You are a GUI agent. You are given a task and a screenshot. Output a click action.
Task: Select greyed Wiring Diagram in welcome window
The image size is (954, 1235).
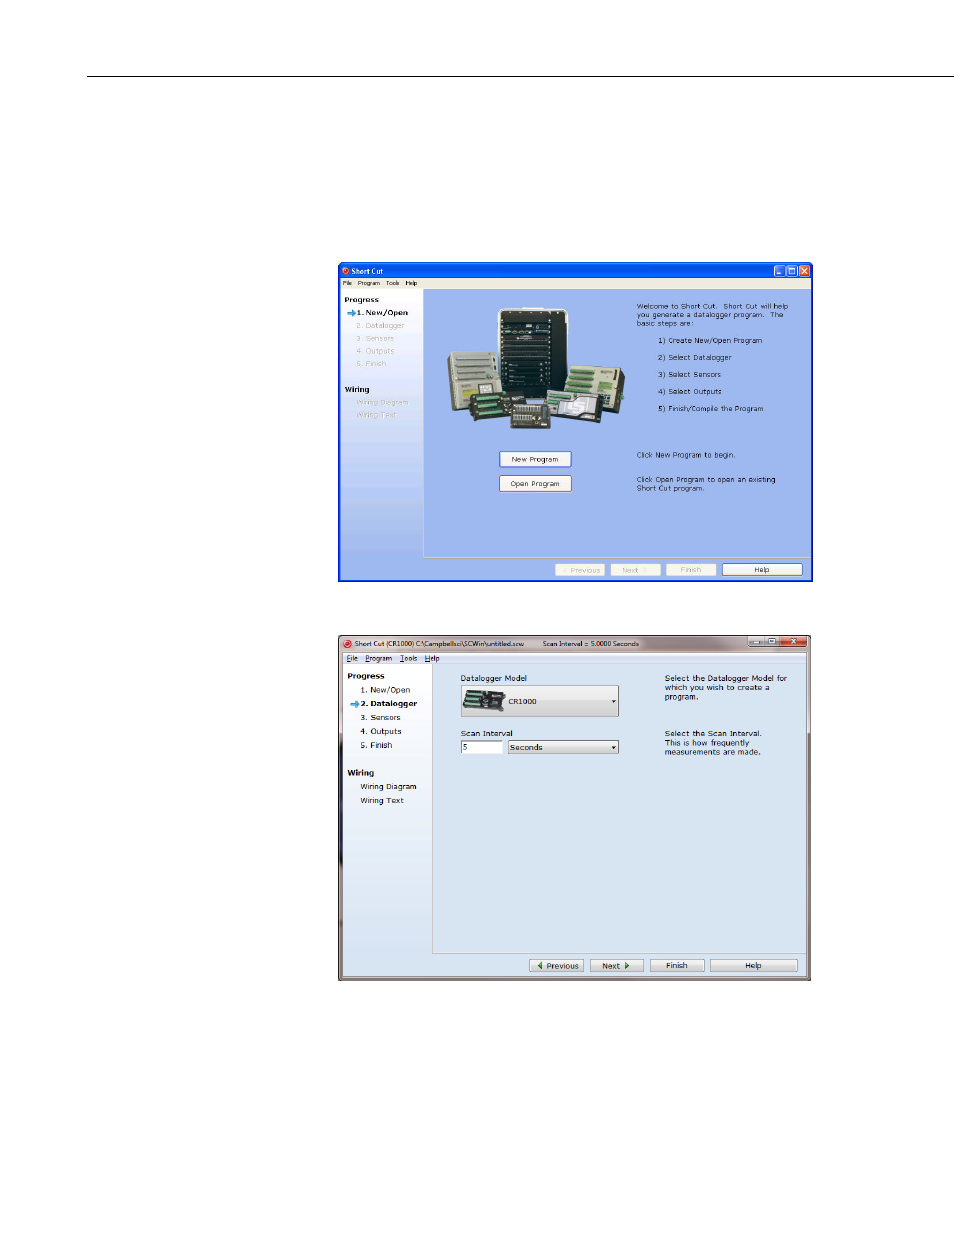(x=382, y=403)
